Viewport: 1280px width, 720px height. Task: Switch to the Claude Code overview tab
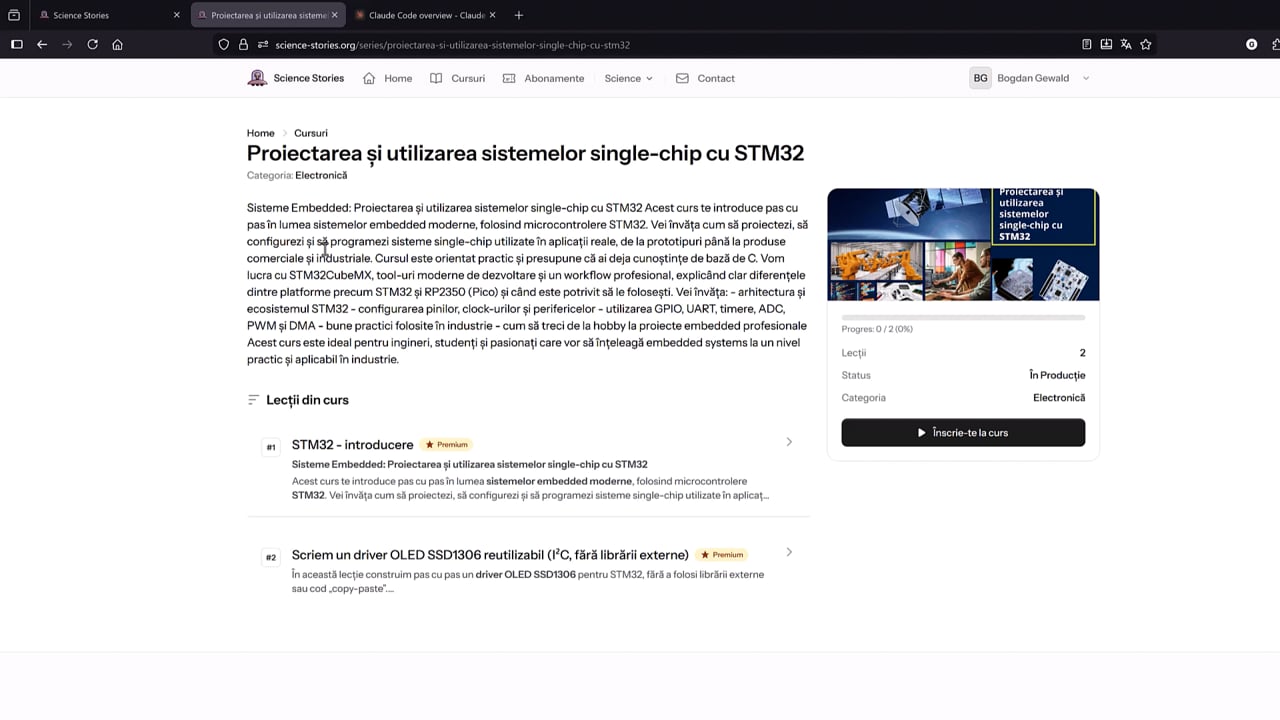[426, 15]
